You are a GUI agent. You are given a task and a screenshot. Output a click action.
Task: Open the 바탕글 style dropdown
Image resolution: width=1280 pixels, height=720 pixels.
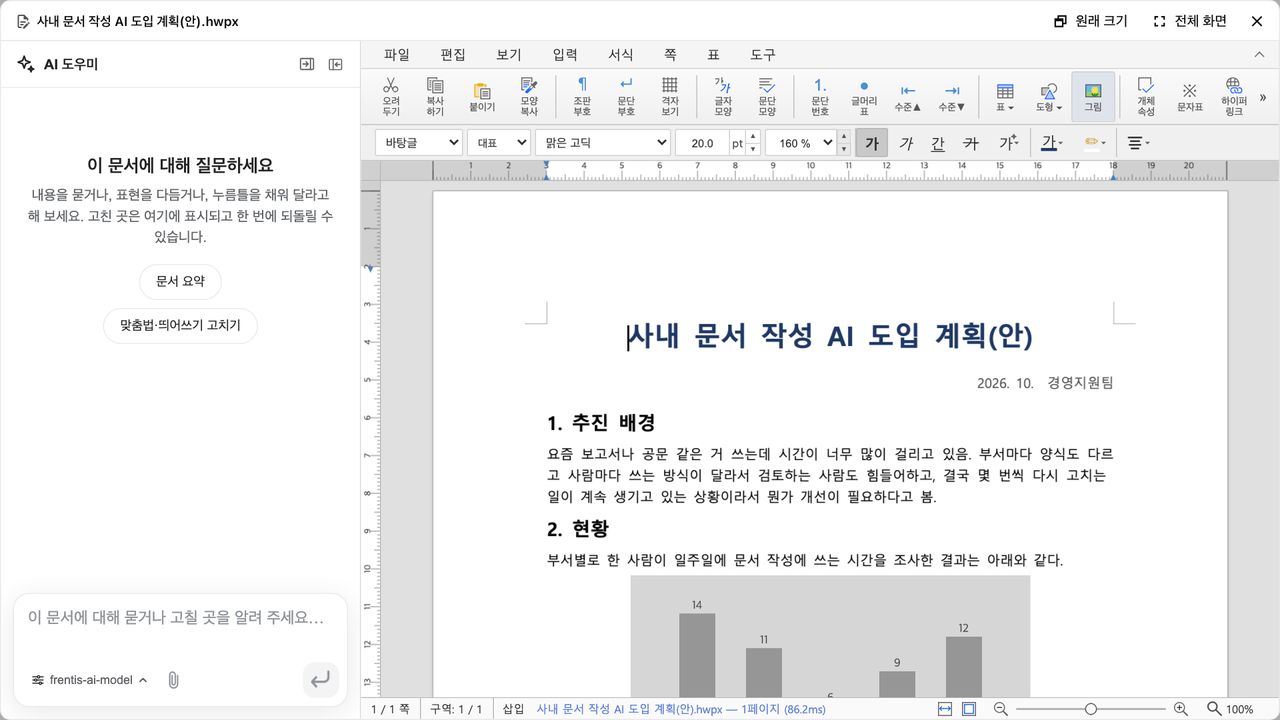[x=419, y=143]
